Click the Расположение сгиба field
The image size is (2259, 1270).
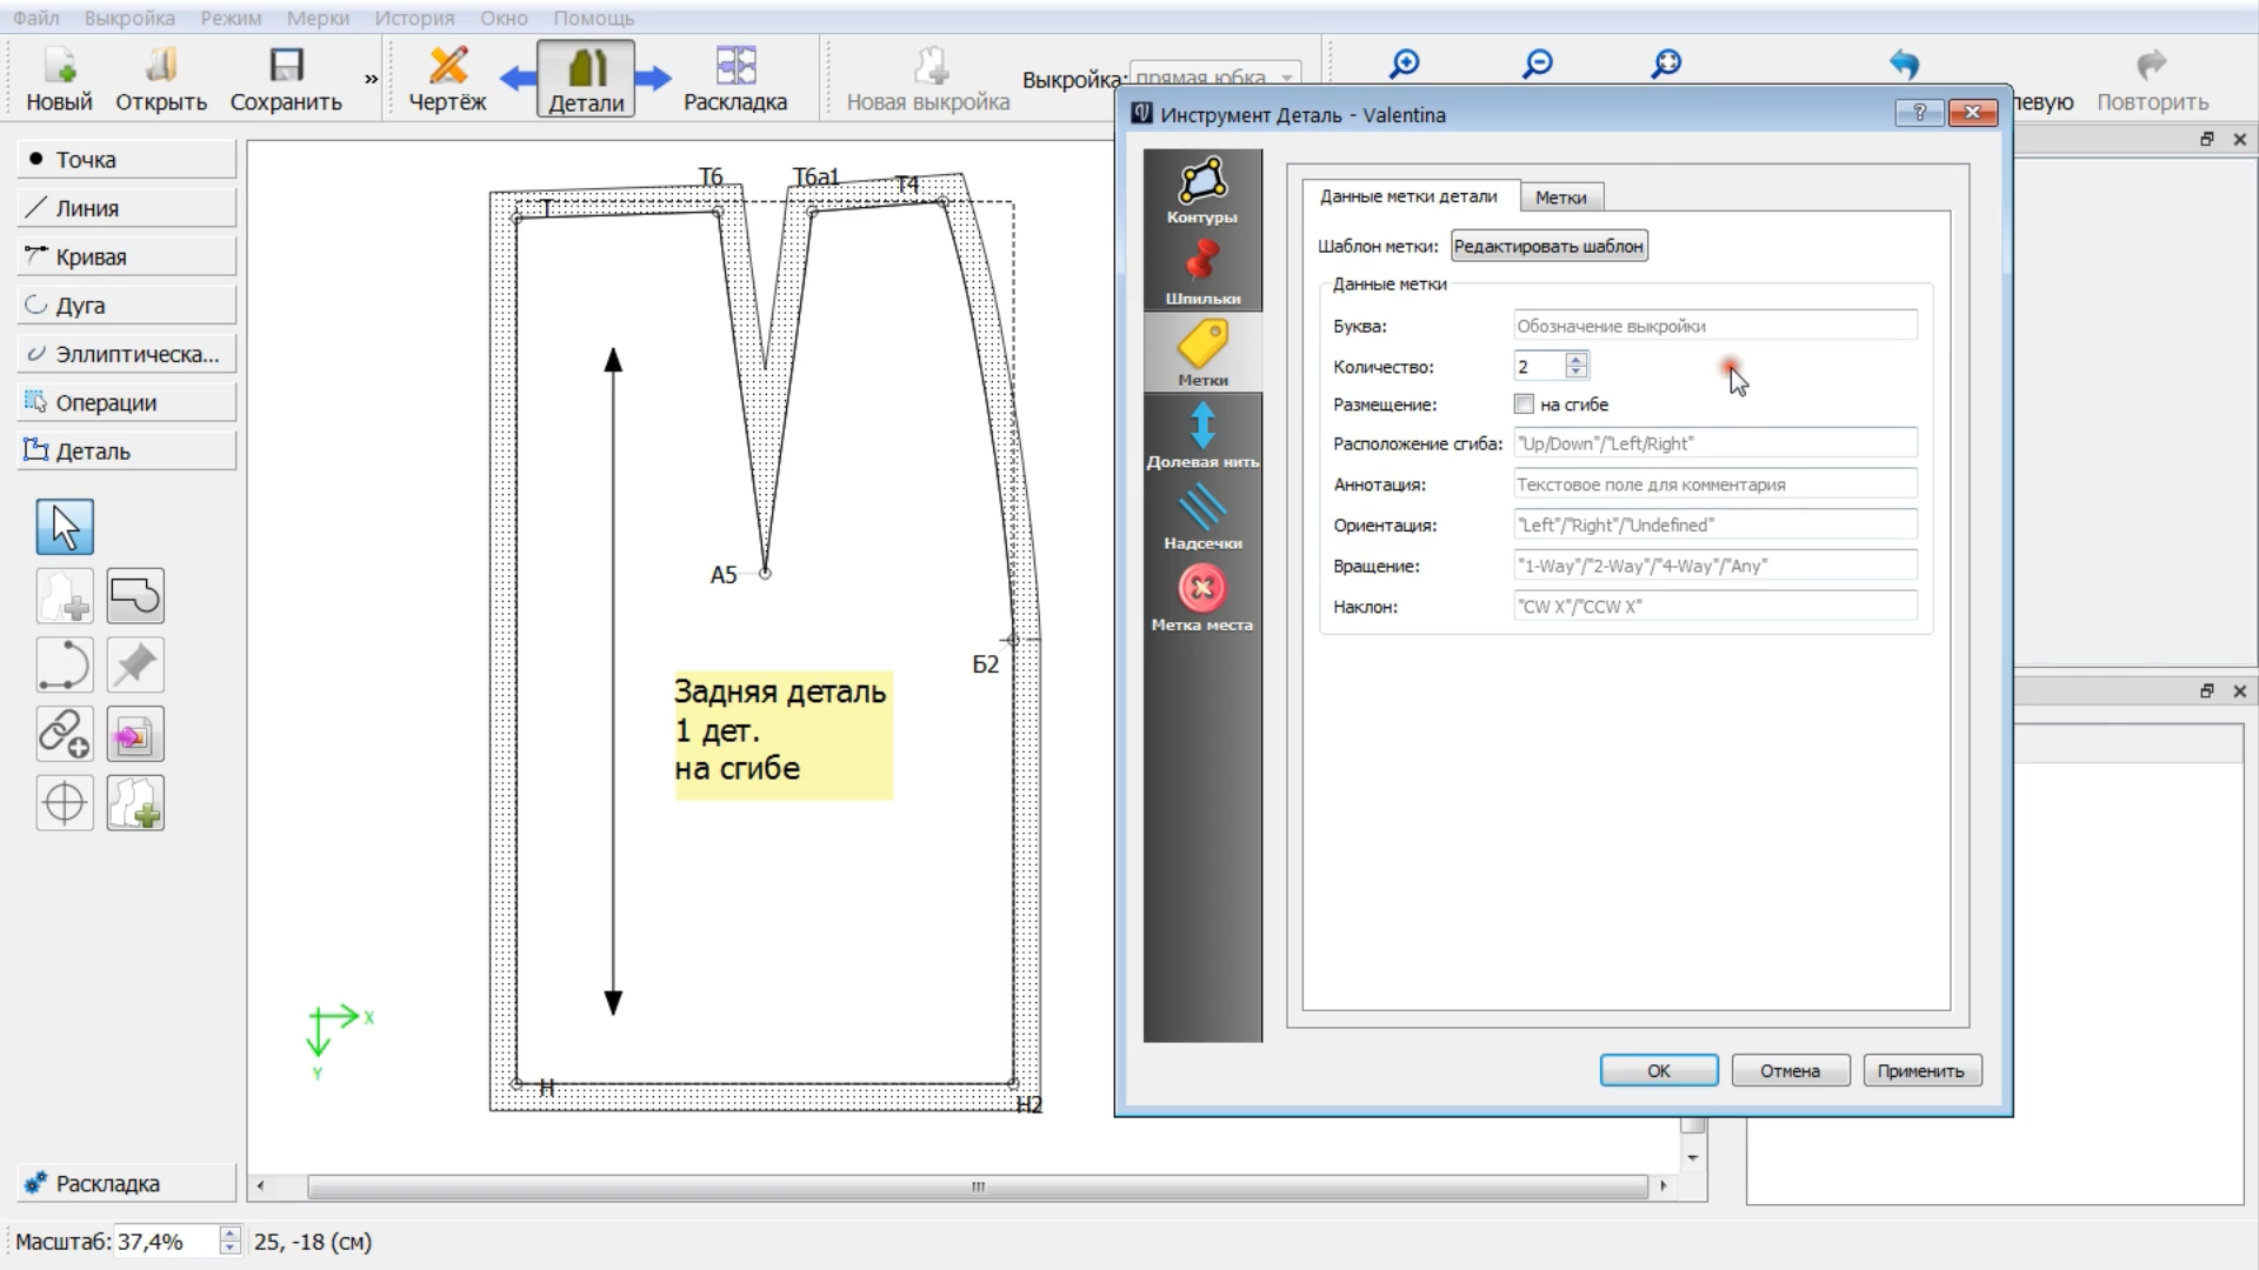click(x=1715, y=443)
